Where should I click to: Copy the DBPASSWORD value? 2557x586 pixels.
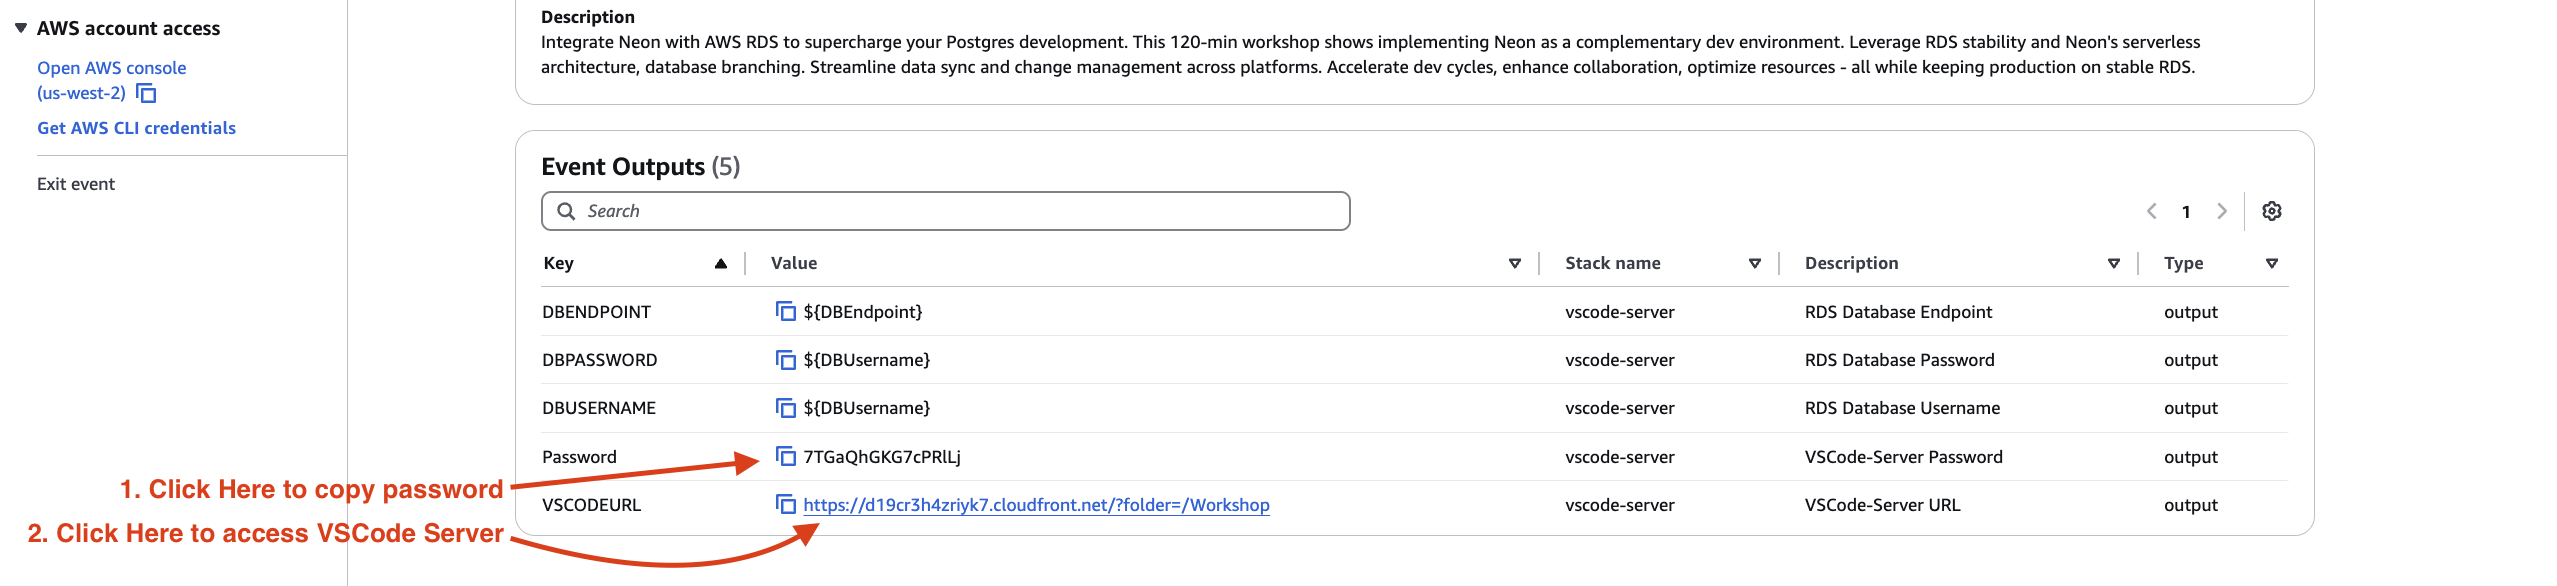click(785, 360)
